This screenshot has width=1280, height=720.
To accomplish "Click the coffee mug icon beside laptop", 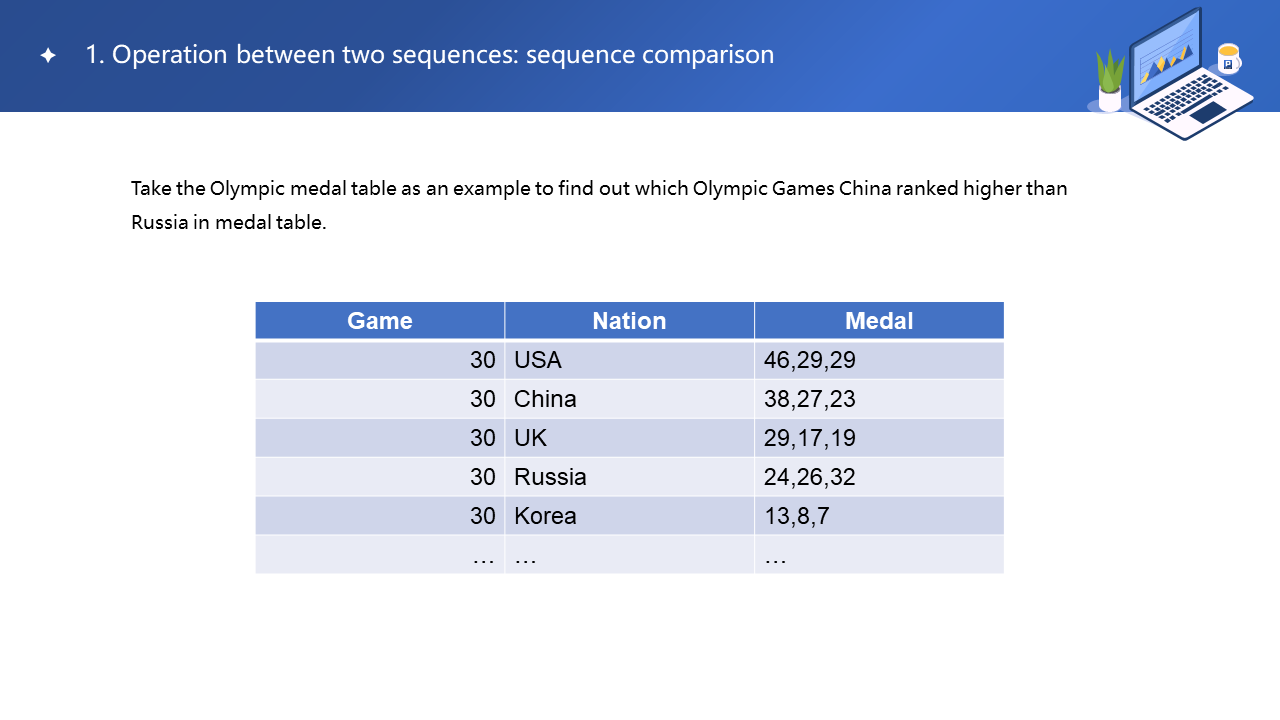I will [x=1228, y=58].
